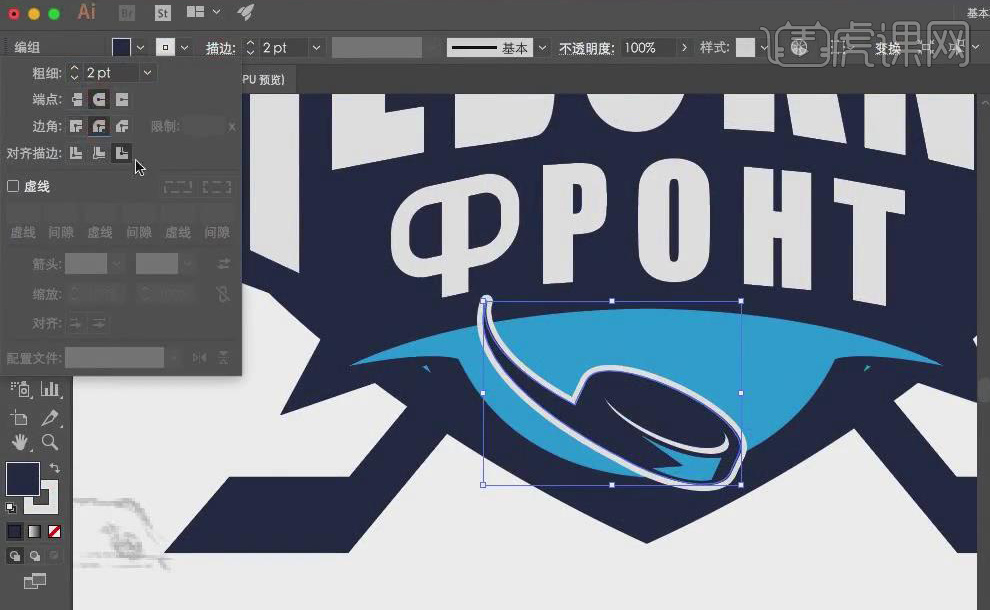Viewport: 990px width, 610px height.
Task: Select the round cap endpoint option
Action: coord(99,99)
